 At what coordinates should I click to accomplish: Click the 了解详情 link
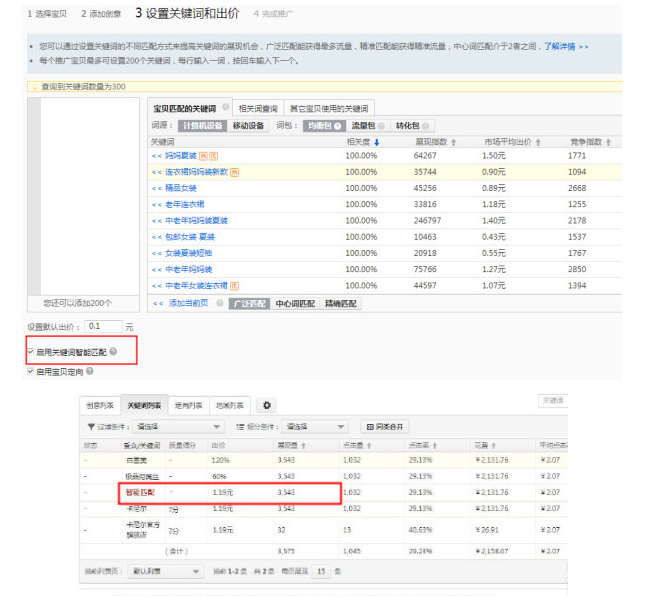[x=566, y=47]
